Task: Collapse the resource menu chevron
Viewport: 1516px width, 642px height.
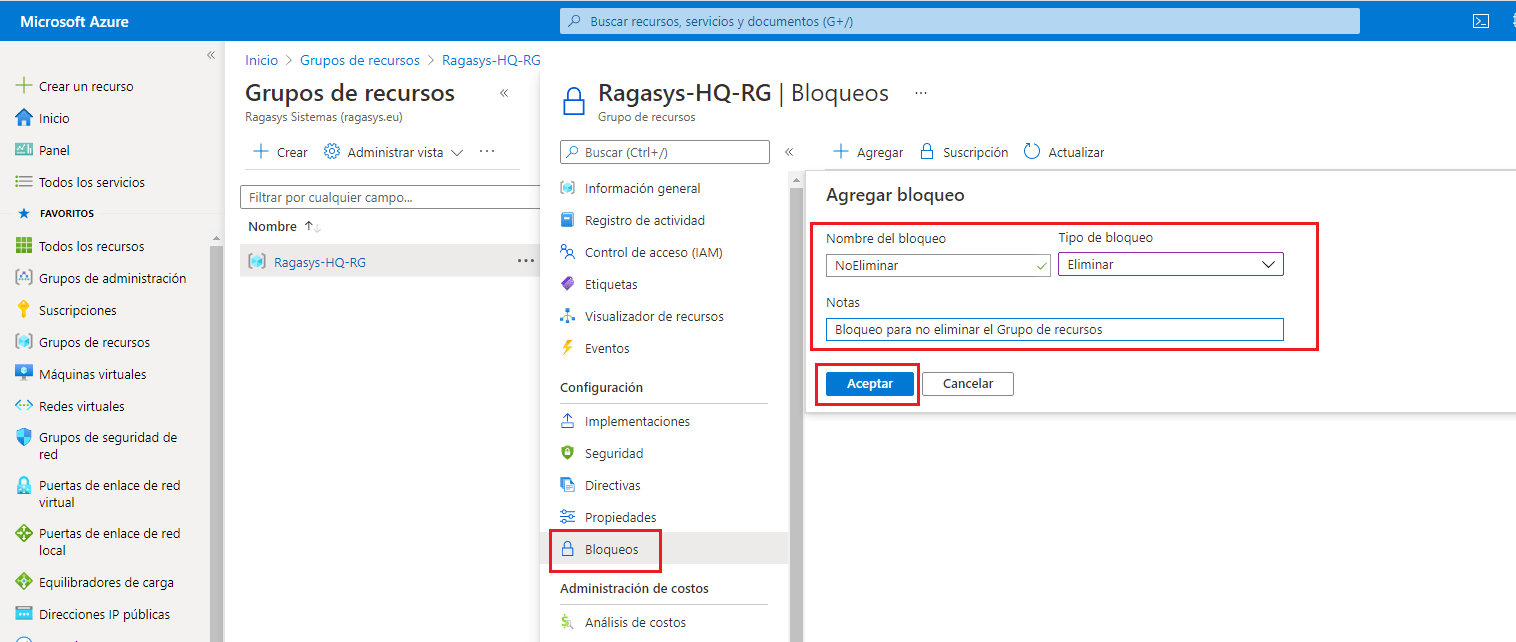Action: [x=789, y=152]
